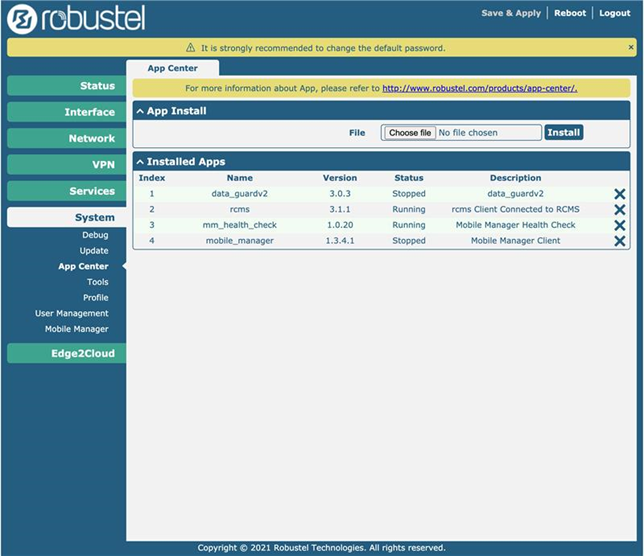644x556 pixels.
Task: Click the File label in App Install
Action: [357, 133]
